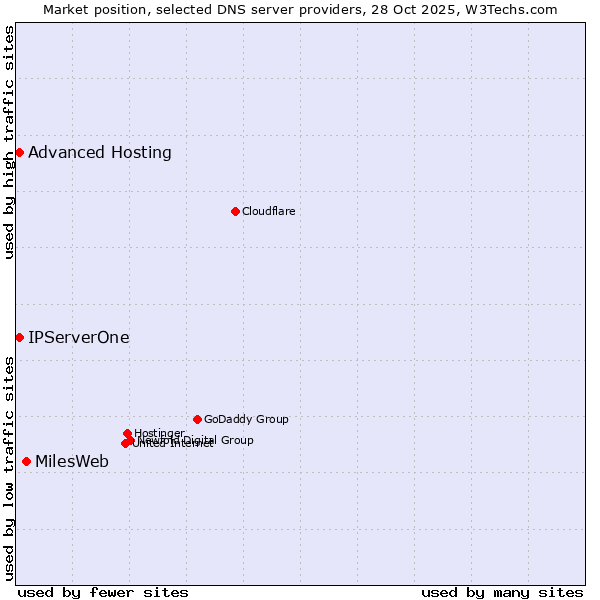Click the Hostinger label text
The height and width of the screenshot is (600, 600).
click(x=160, y=433)
